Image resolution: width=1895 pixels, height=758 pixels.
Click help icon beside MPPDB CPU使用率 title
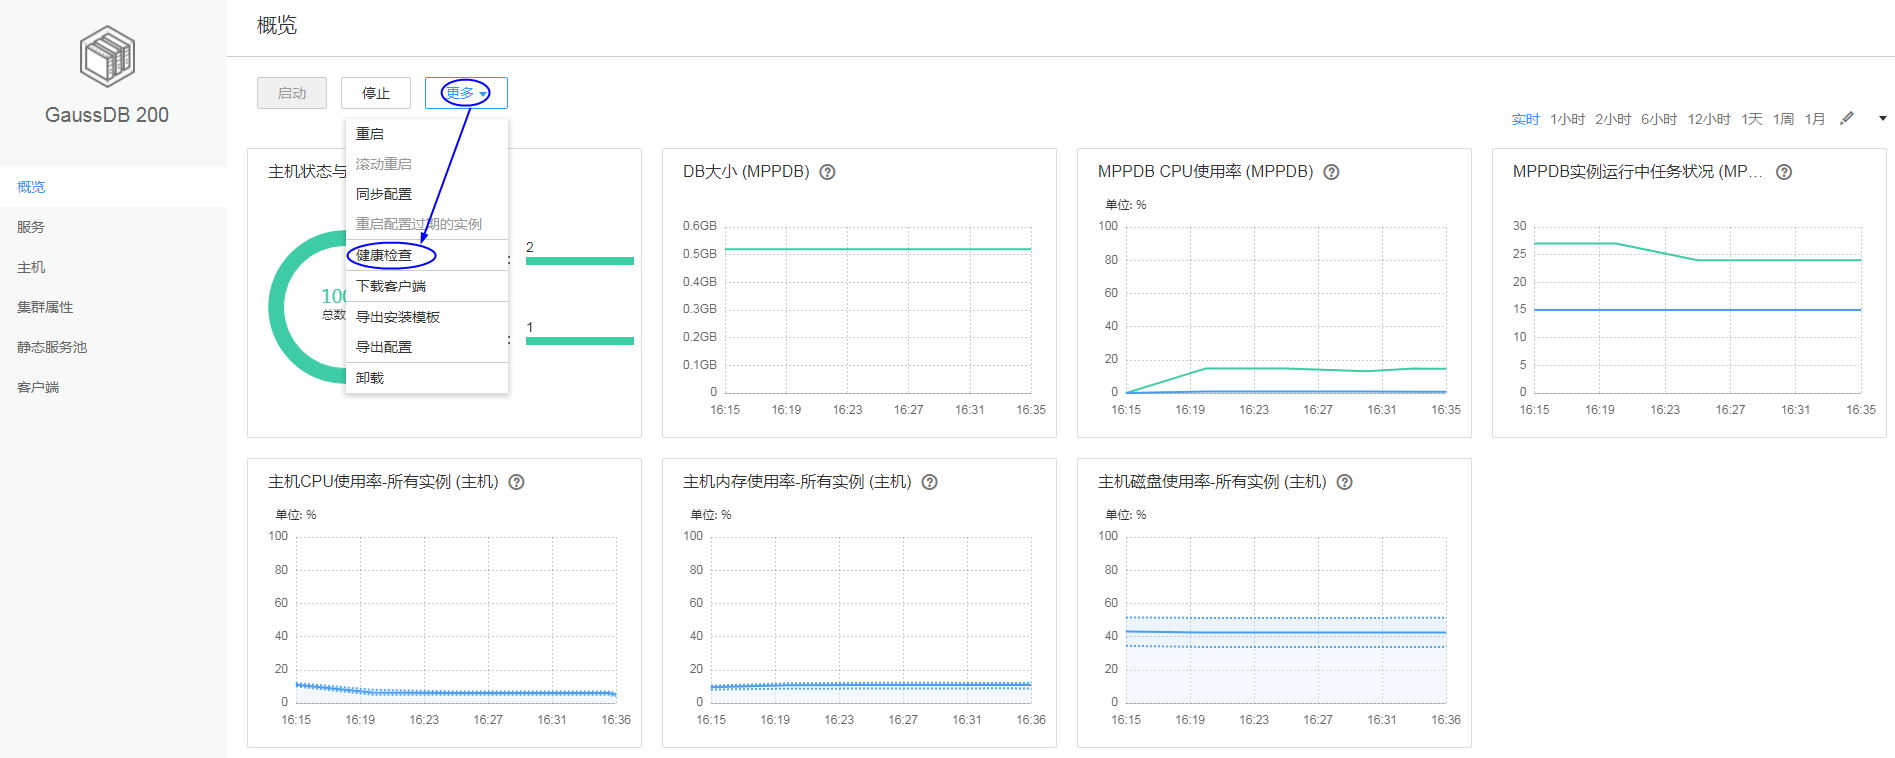tap(1331, 172)
